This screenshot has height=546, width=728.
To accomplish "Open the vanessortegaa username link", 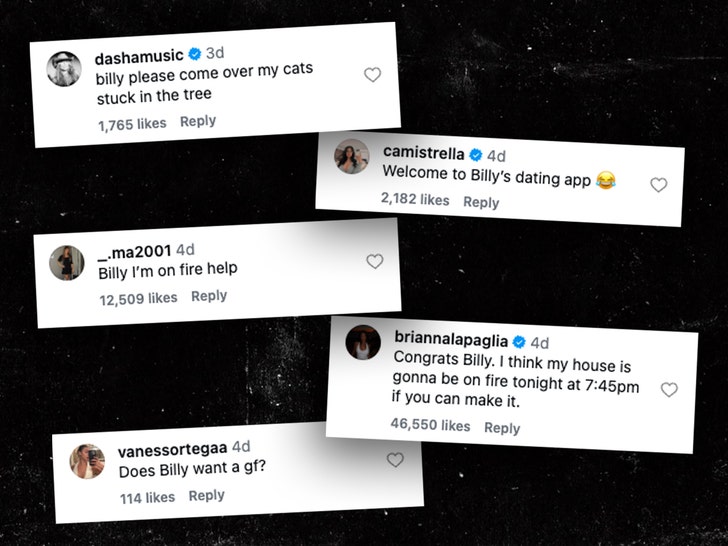I will coord(172,449).
